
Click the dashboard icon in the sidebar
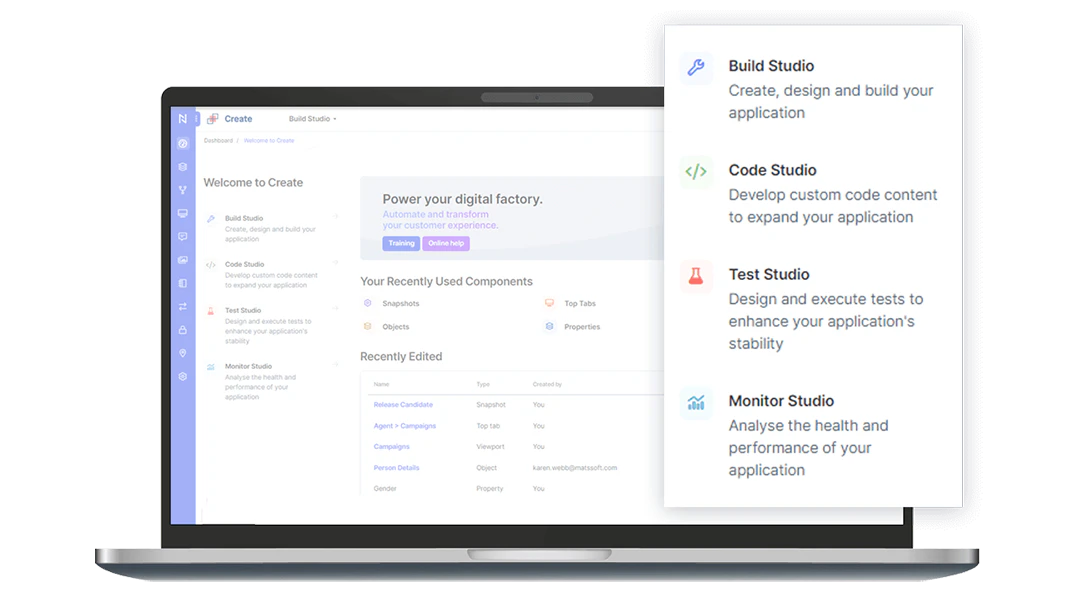tap(182, 143)
